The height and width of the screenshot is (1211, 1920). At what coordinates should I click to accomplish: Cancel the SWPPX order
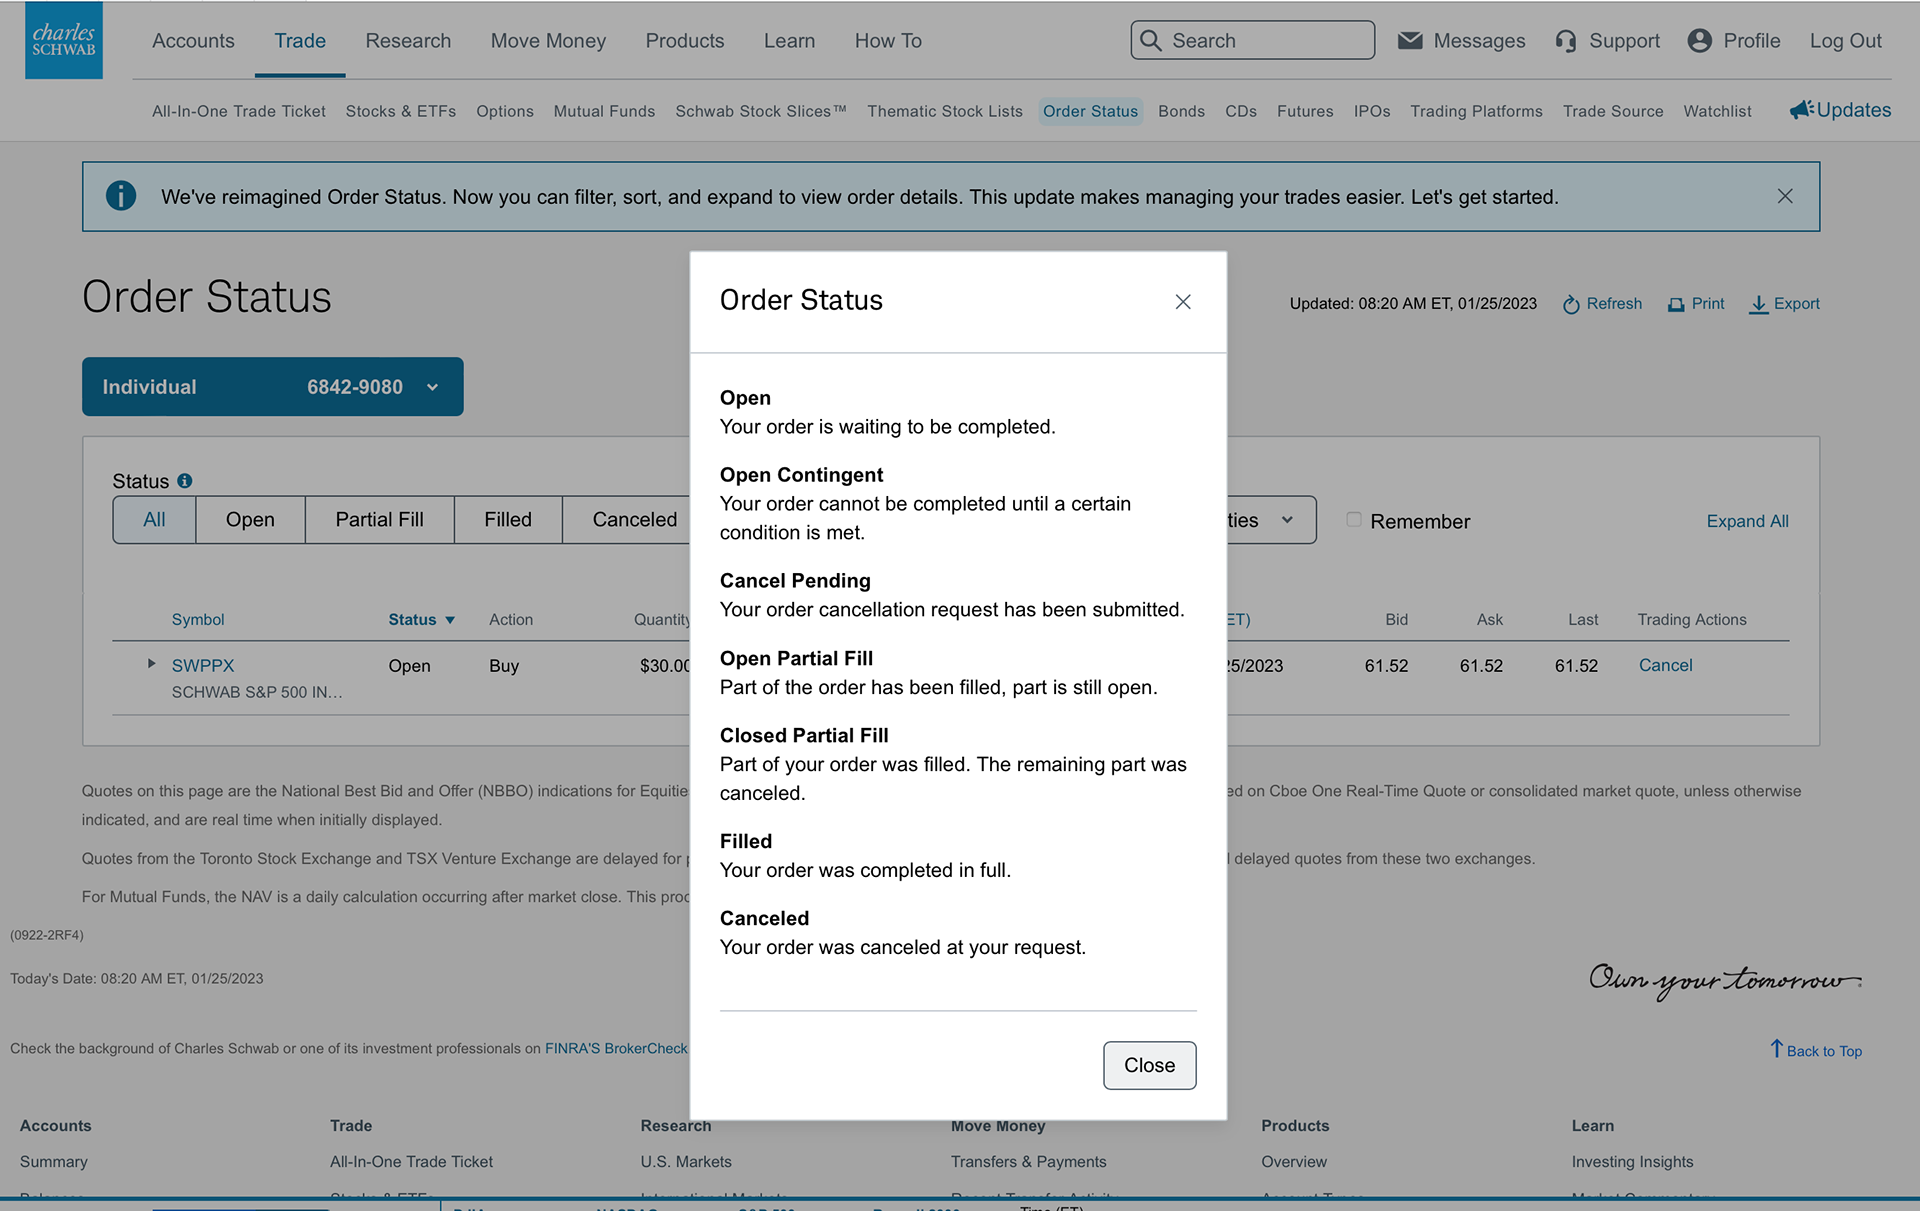coord(1665,665)
